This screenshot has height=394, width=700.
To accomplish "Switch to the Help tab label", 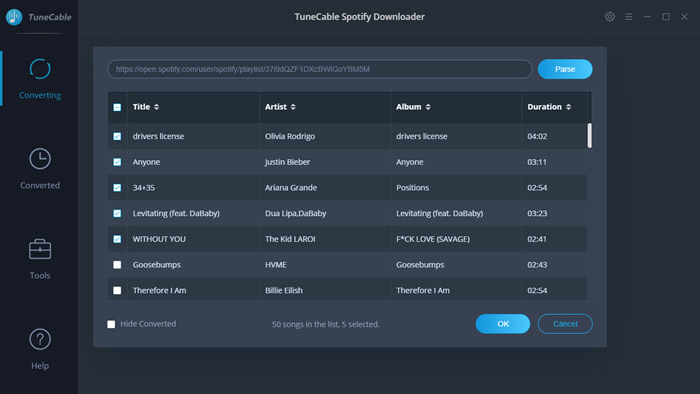I will 40,365.
